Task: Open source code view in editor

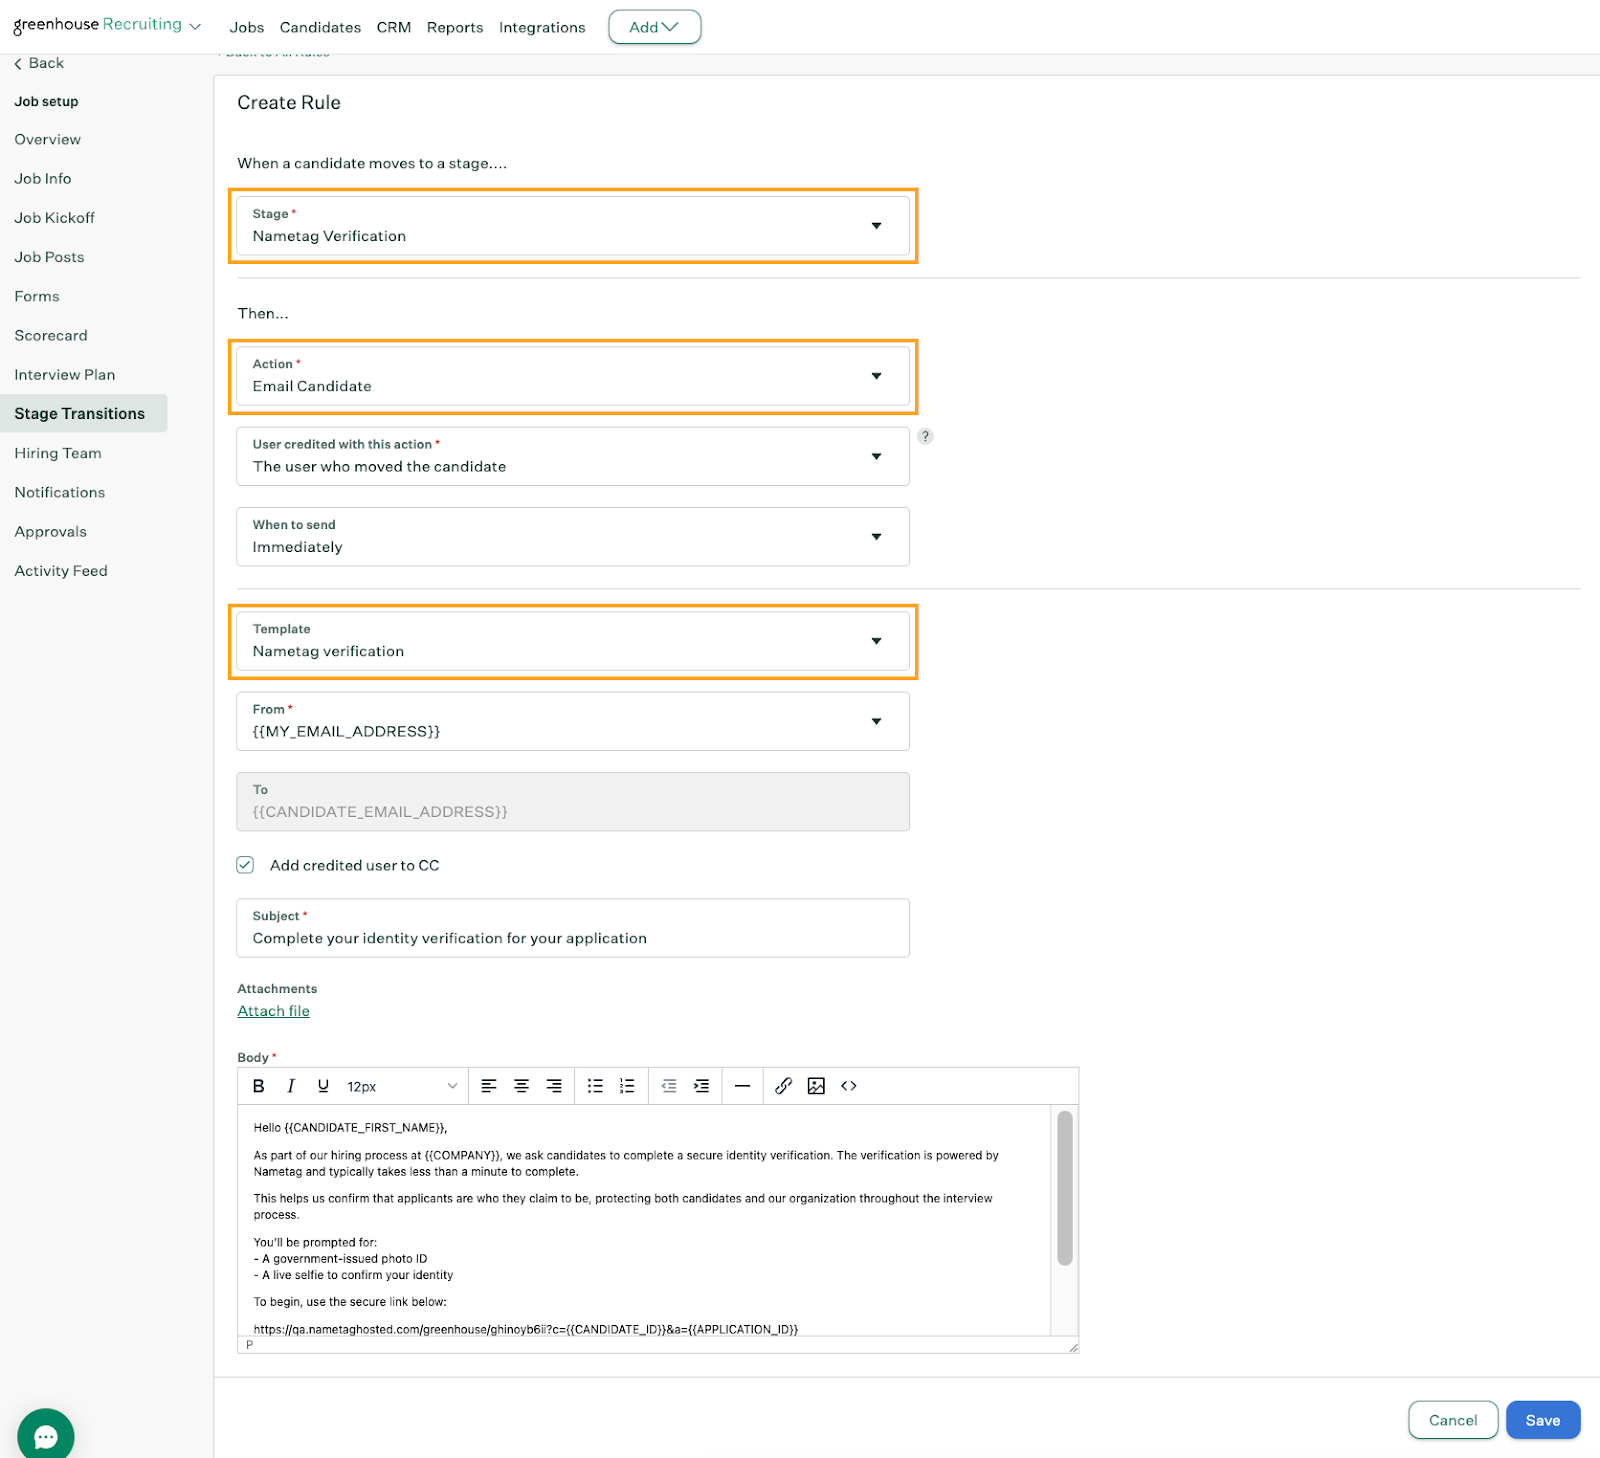Action: point(849,1086)
